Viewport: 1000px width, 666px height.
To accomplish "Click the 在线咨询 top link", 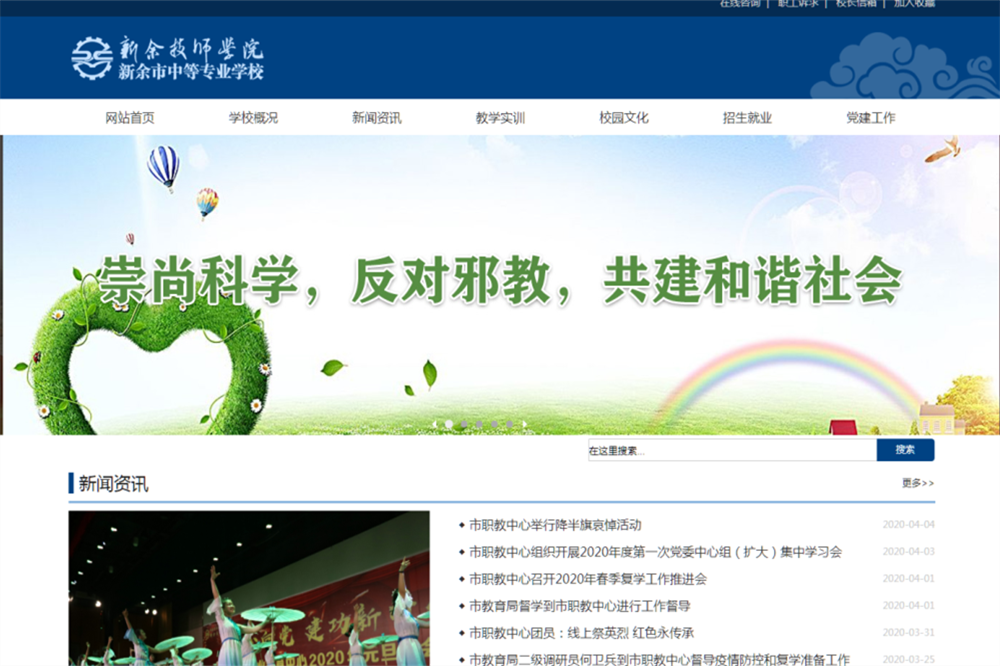I will point(740,4).
